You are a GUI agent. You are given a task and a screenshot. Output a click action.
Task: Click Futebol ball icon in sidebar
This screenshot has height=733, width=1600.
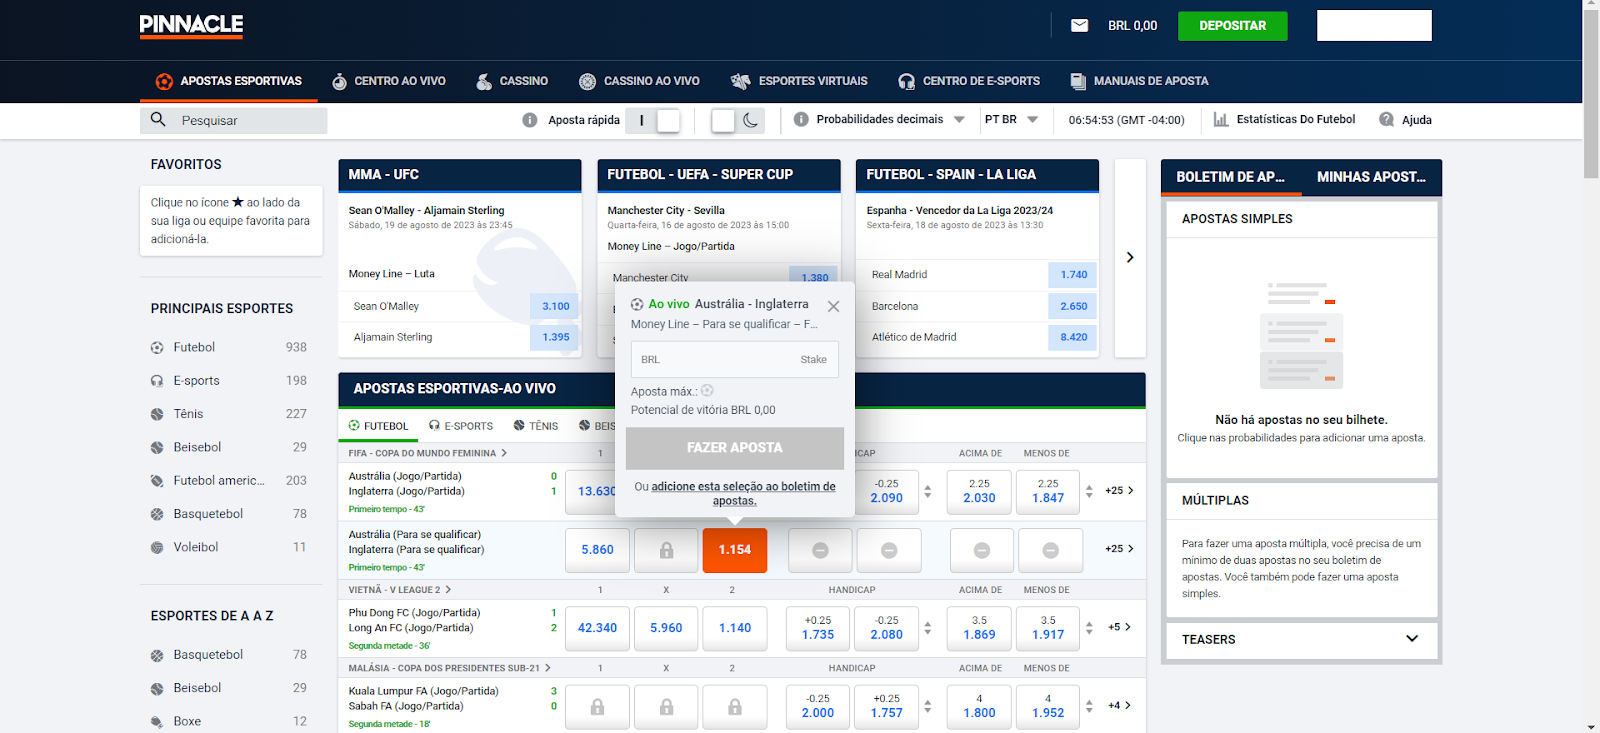pyautogui.click(x=157, y=348)
